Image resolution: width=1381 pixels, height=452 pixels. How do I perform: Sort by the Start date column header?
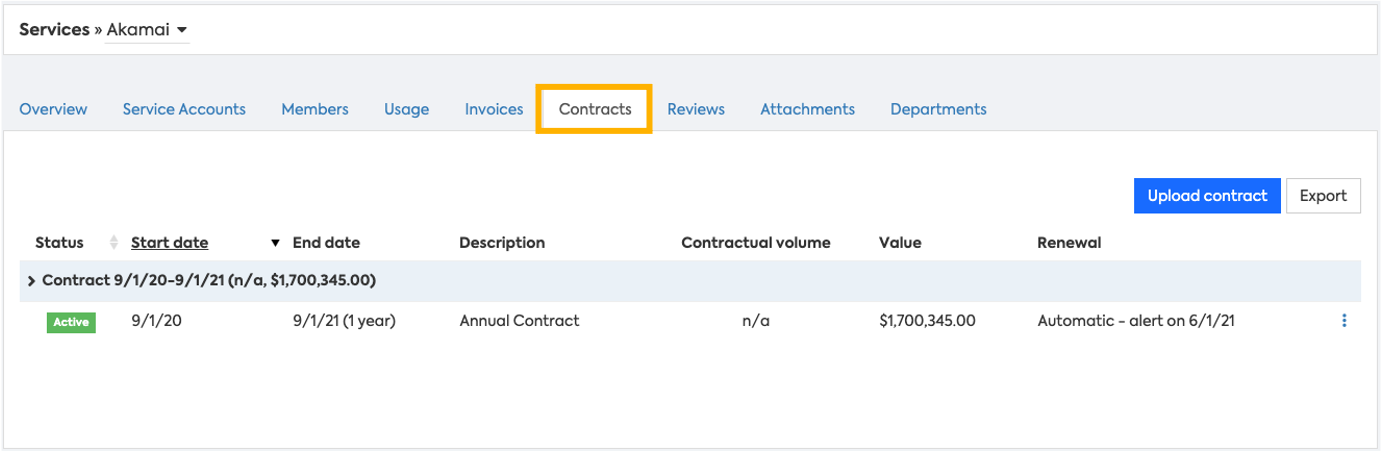170,243
